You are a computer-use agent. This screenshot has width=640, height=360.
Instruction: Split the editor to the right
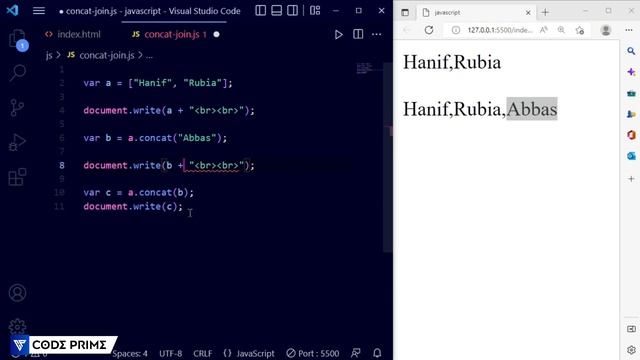358,34
